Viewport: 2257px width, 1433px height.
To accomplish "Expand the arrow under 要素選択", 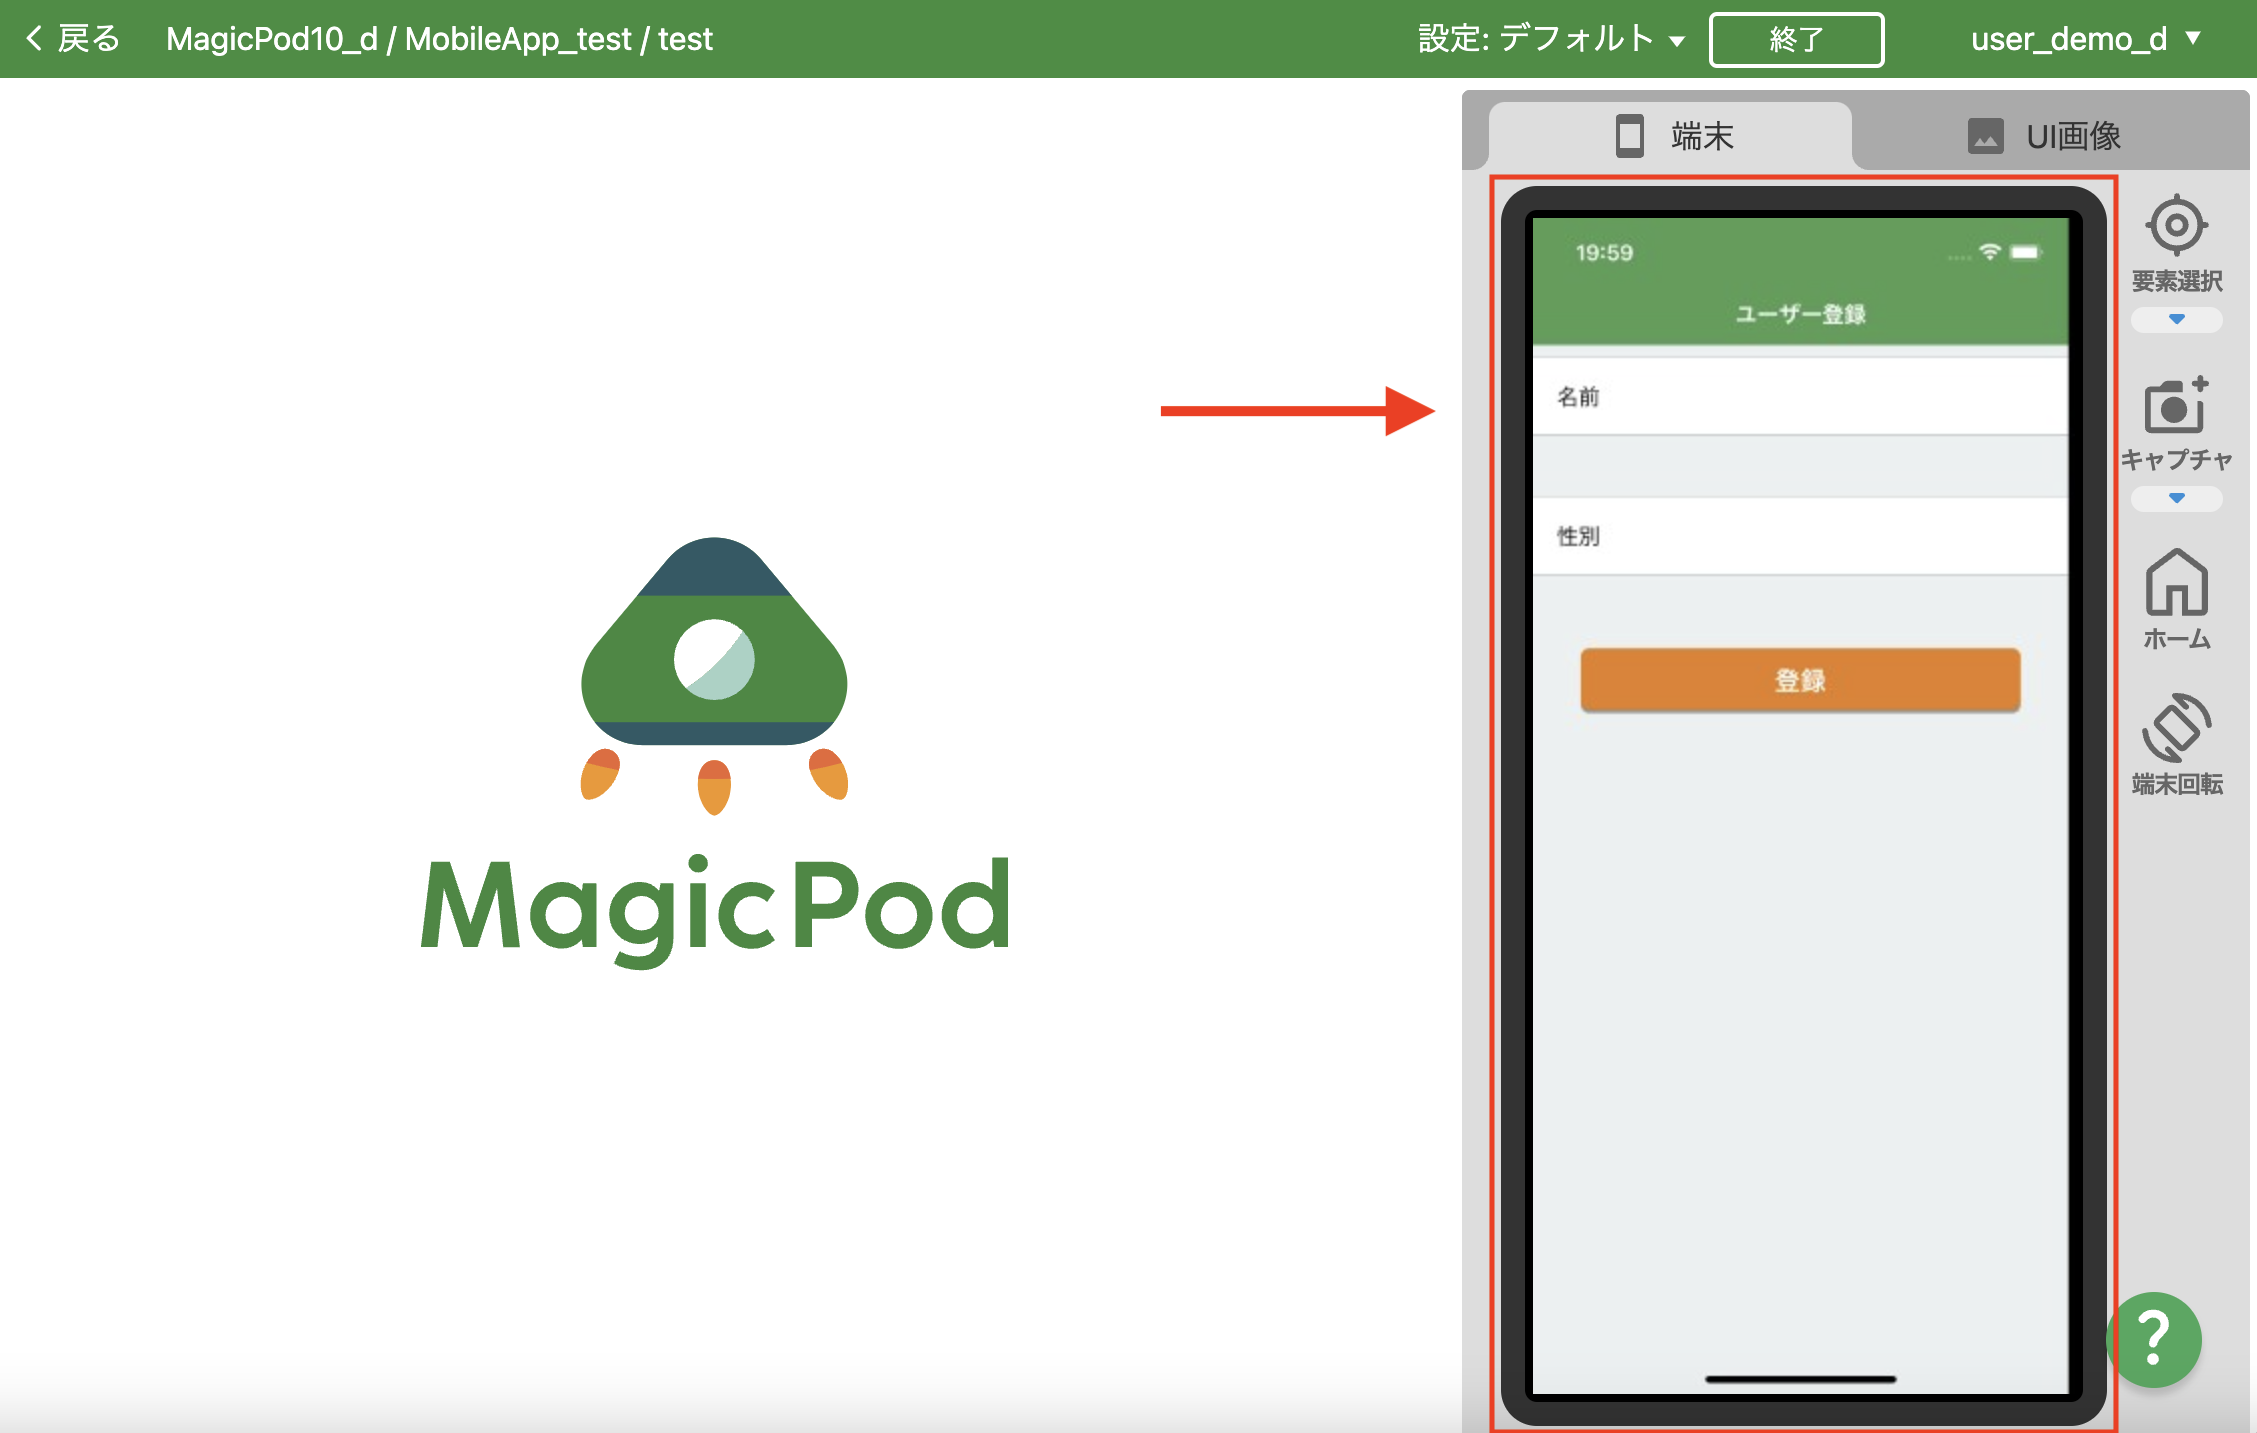I will click(2176, 319).
